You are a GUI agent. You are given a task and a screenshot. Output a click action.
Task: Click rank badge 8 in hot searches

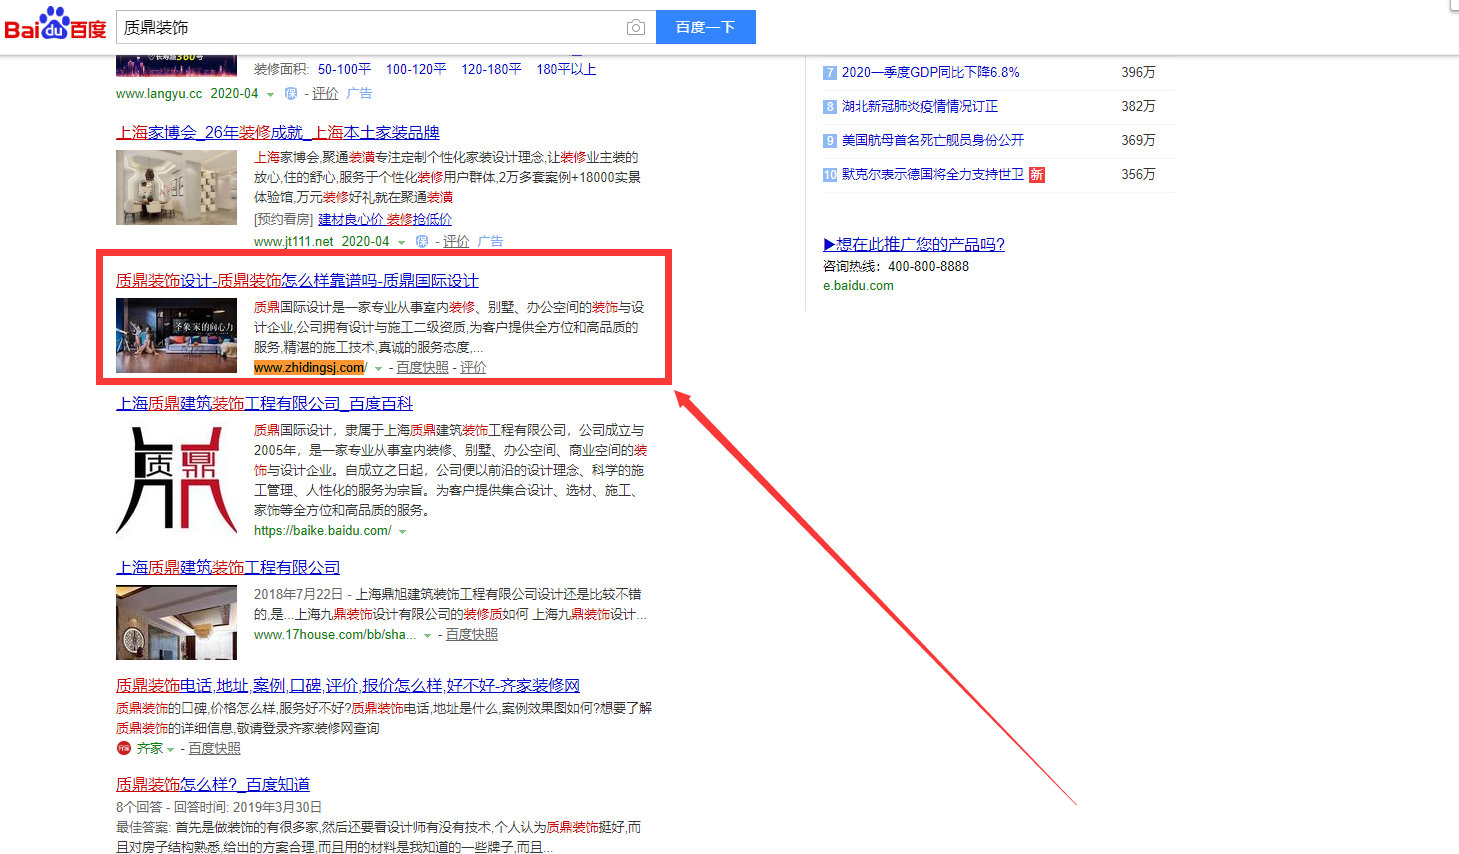(x=830, y=107)
